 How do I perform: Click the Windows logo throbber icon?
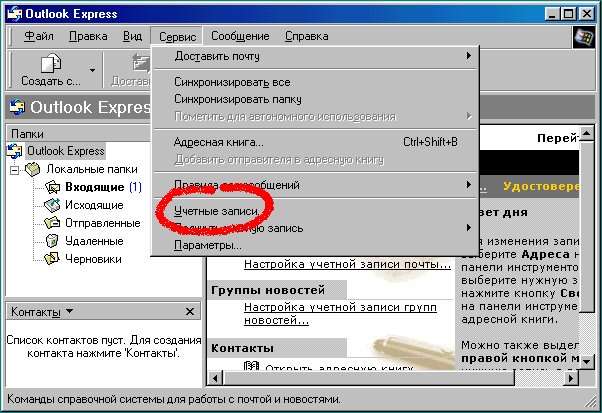583,37
